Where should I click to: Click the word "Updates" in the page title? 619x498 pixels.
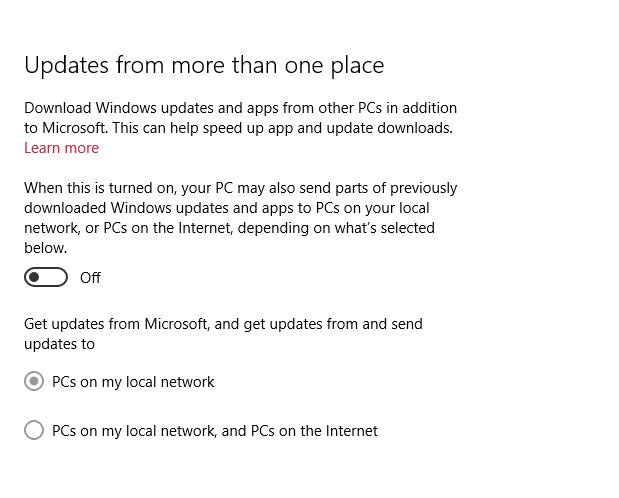point(61,65)
